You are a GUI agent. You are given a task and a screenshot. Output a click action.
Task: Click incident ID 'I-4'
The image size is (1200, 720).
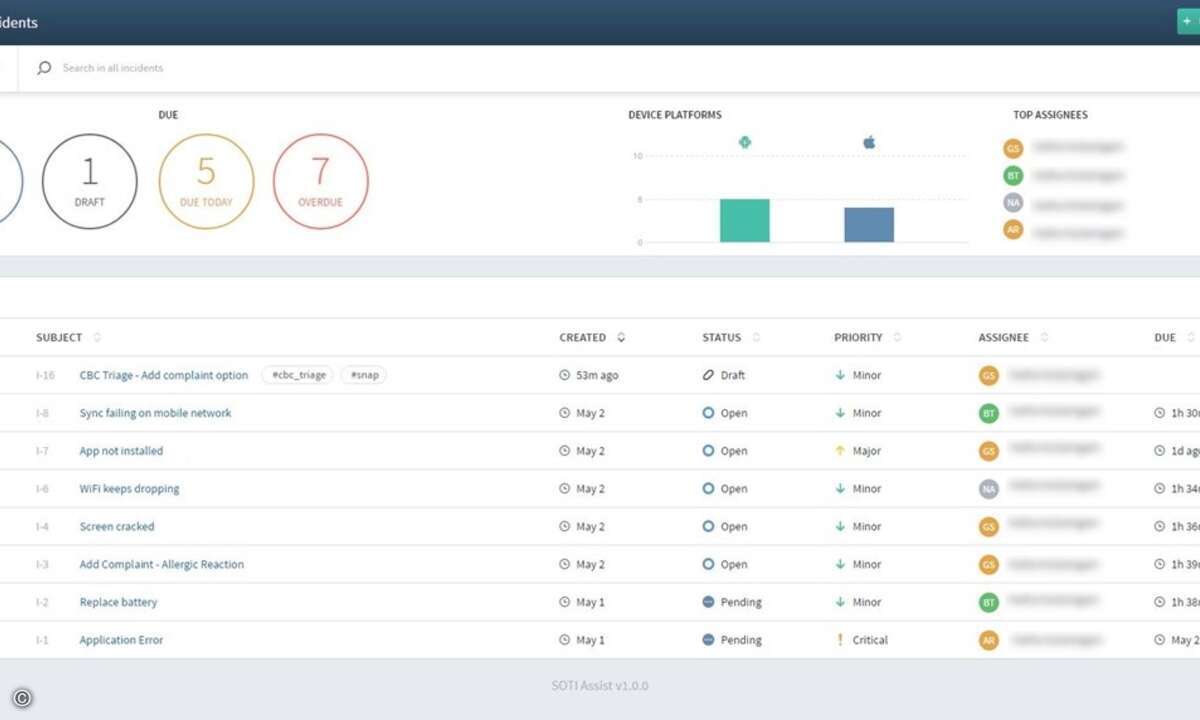42,527
